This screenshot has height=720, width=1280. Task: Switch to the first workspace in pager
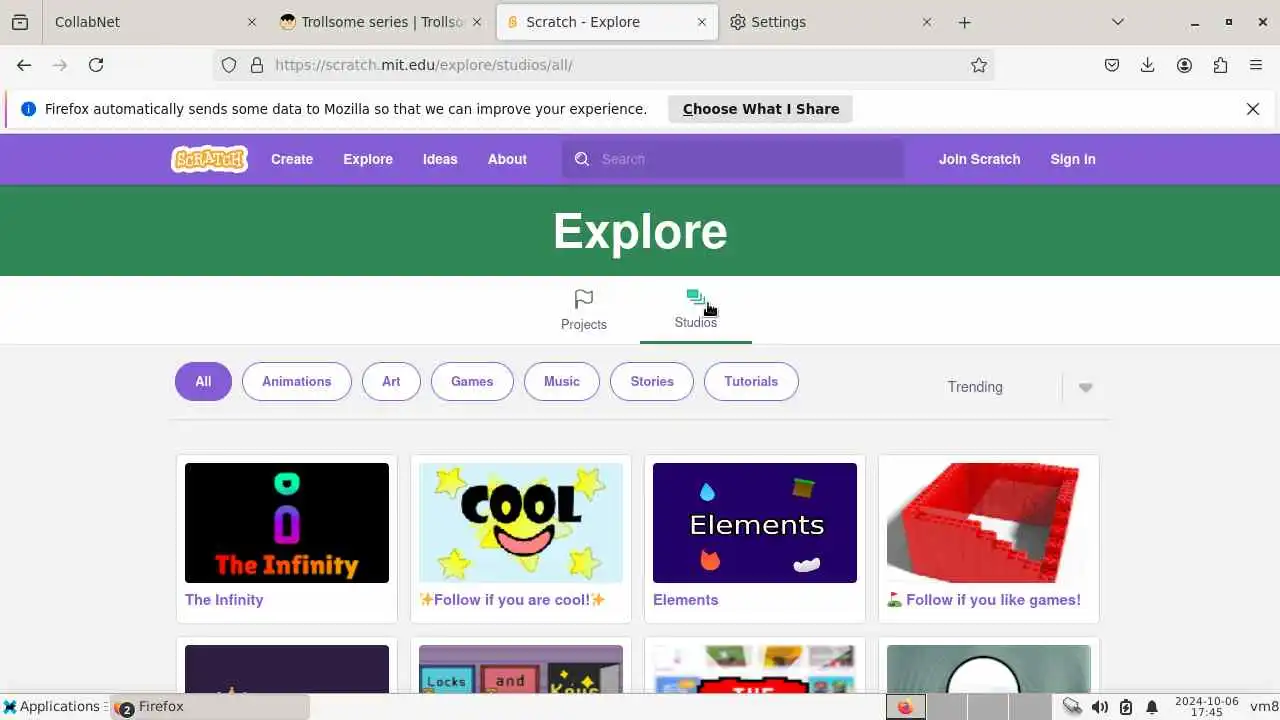tap(905, 707)
